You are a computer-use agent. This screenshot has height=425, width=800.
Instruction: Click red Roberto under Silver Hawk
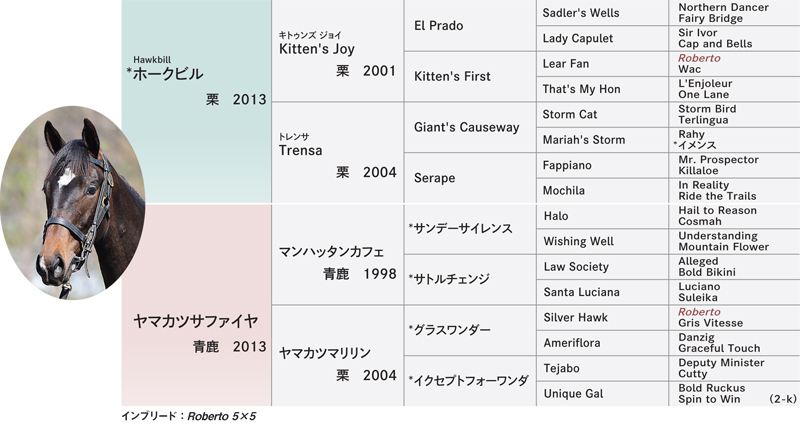pyautogui.click(x=699, y=312)
